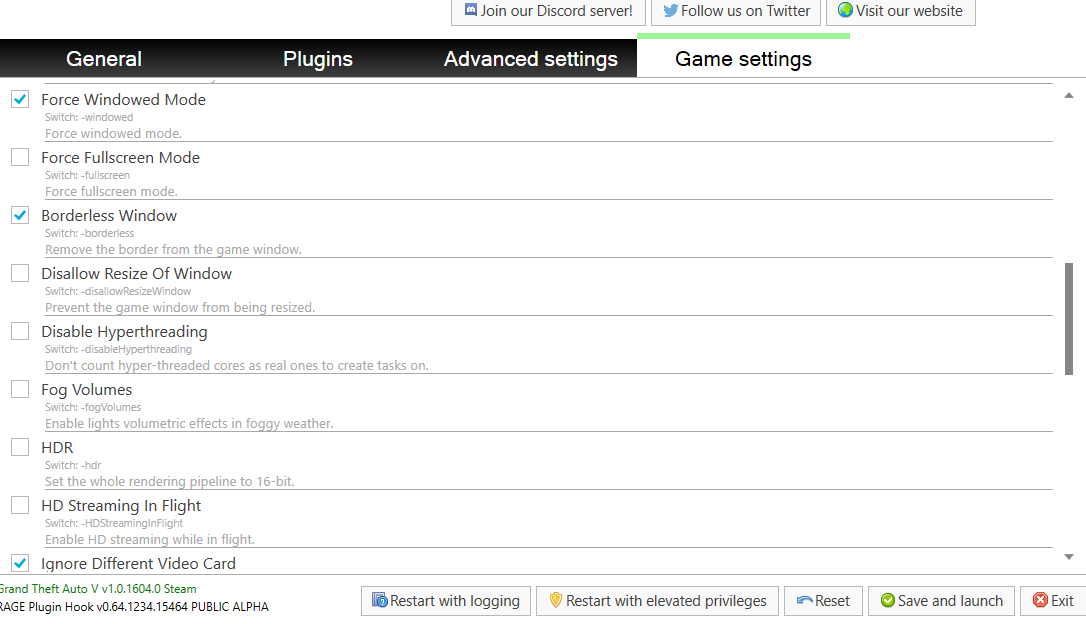Click the green Save and launch checkmark icon

tap(887, 601)
